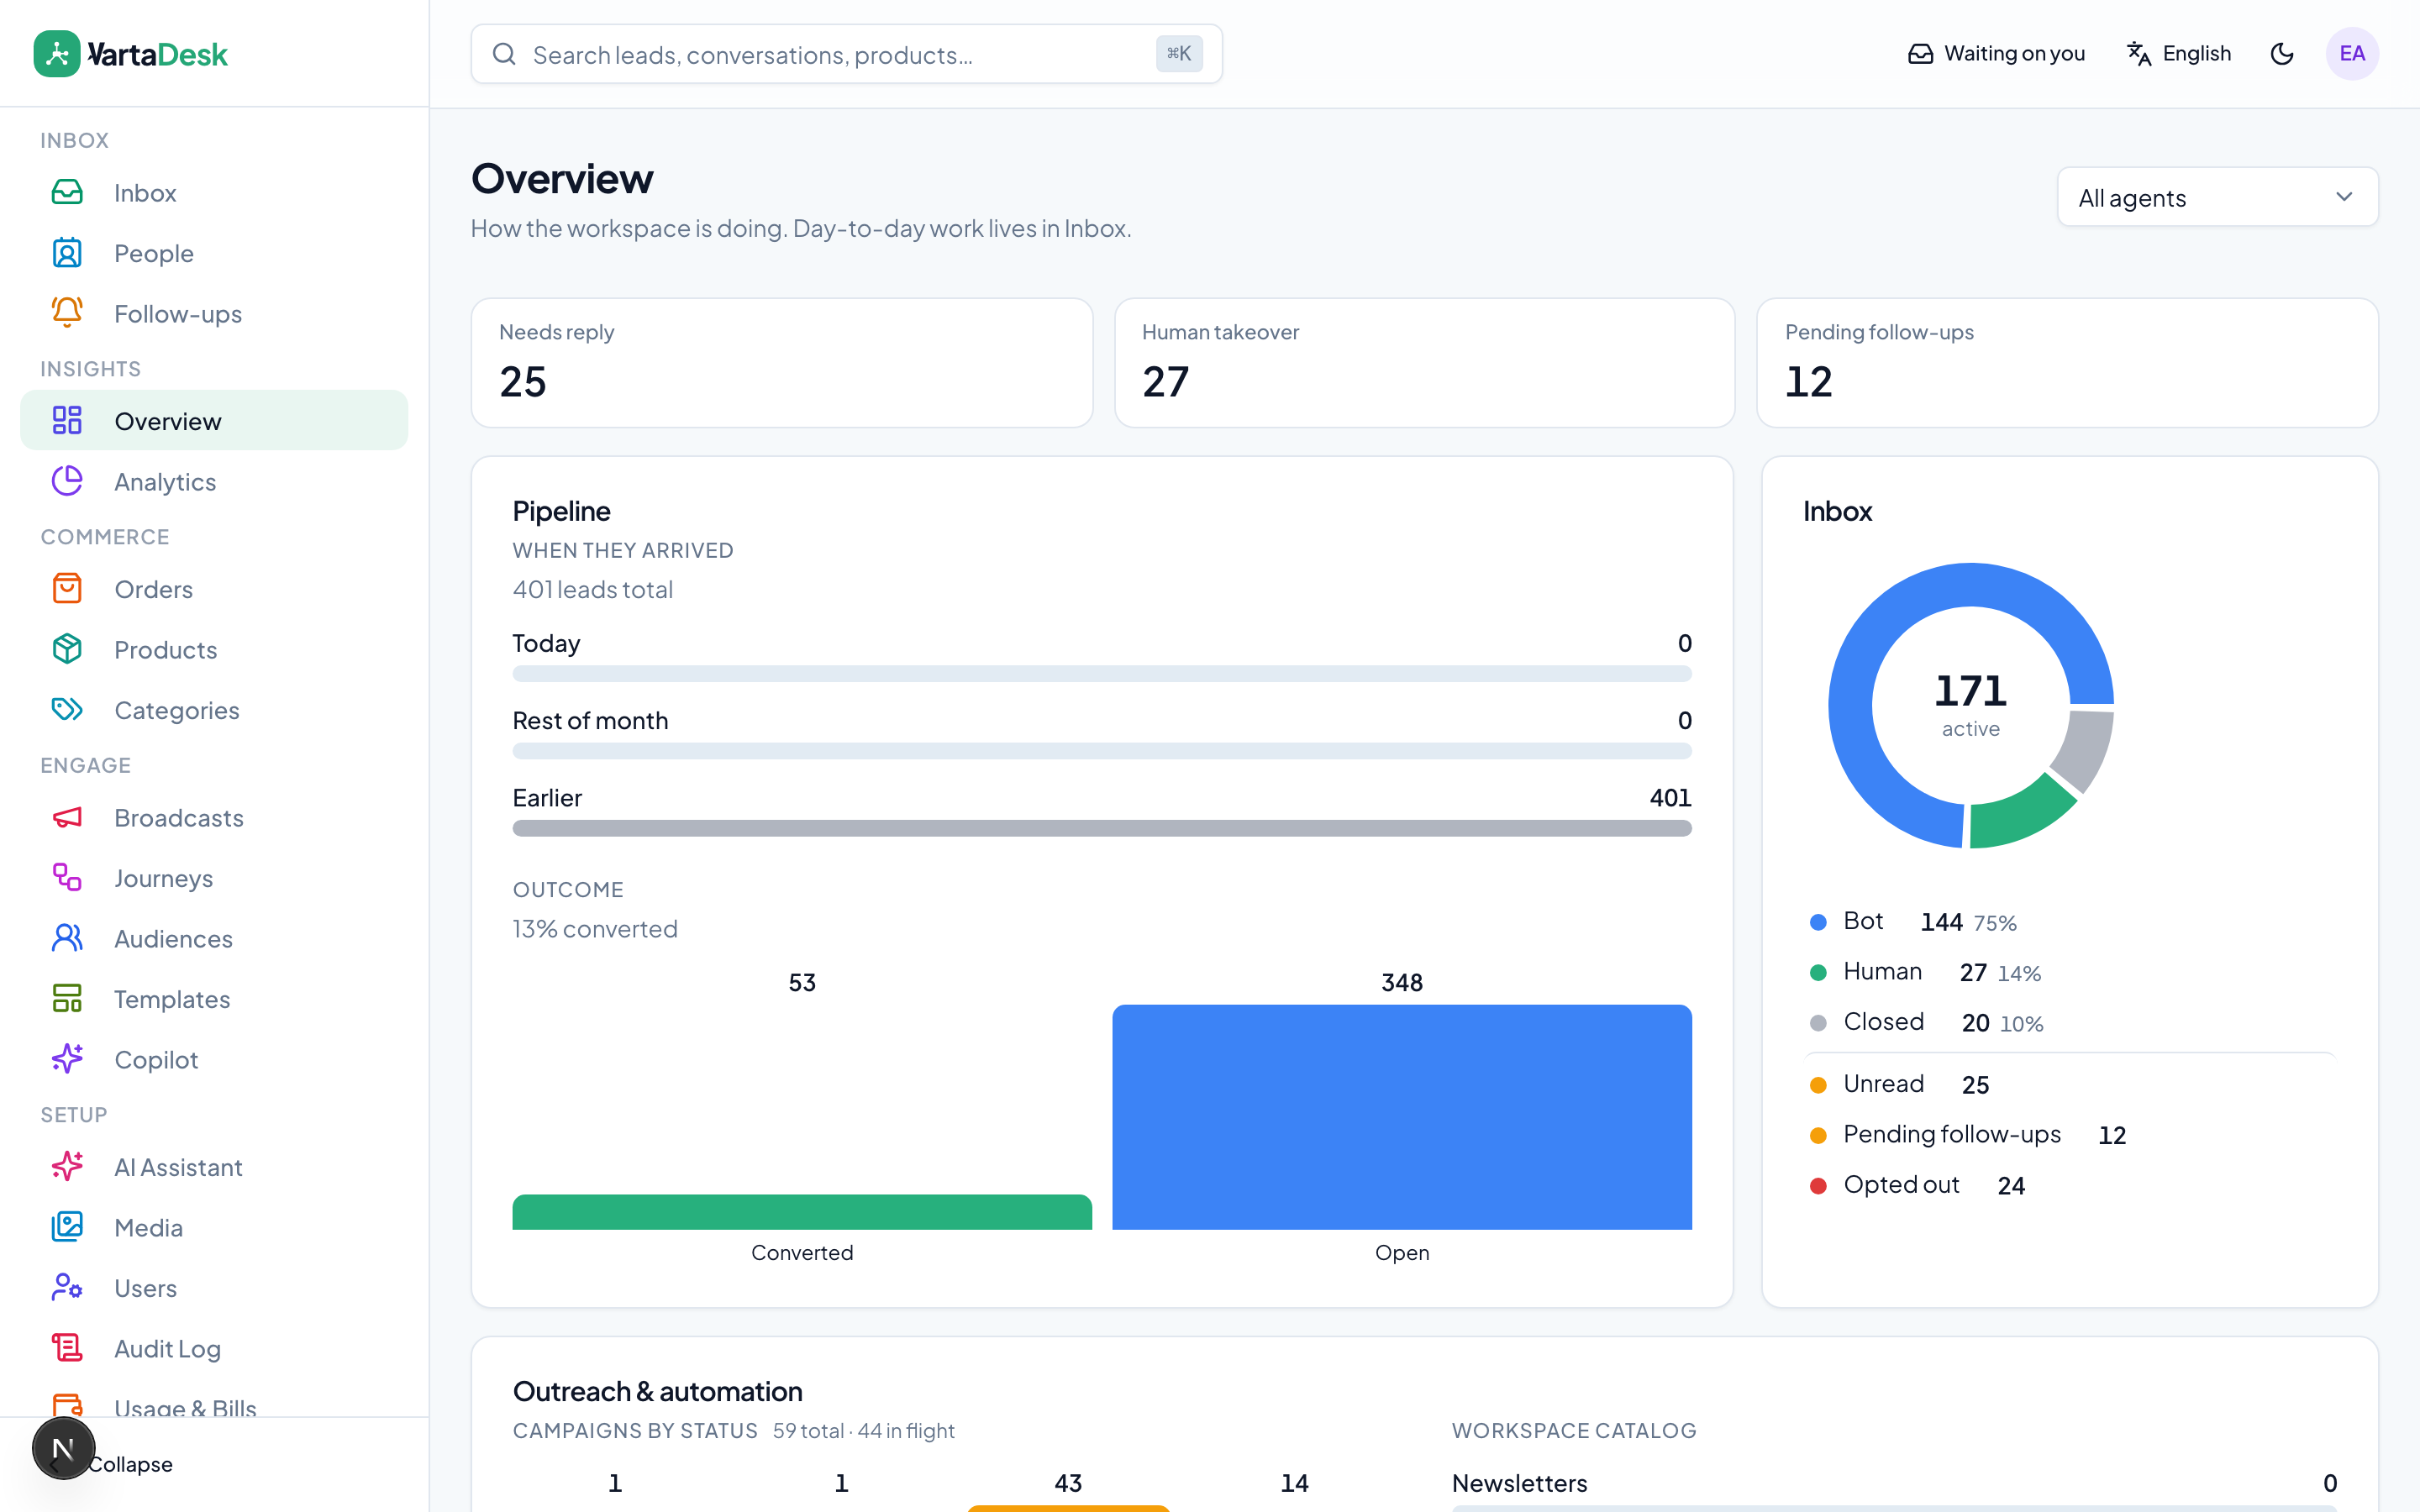Open the Broadcasts megaphone icon
2420x1512 pixels.
(67, 817)
